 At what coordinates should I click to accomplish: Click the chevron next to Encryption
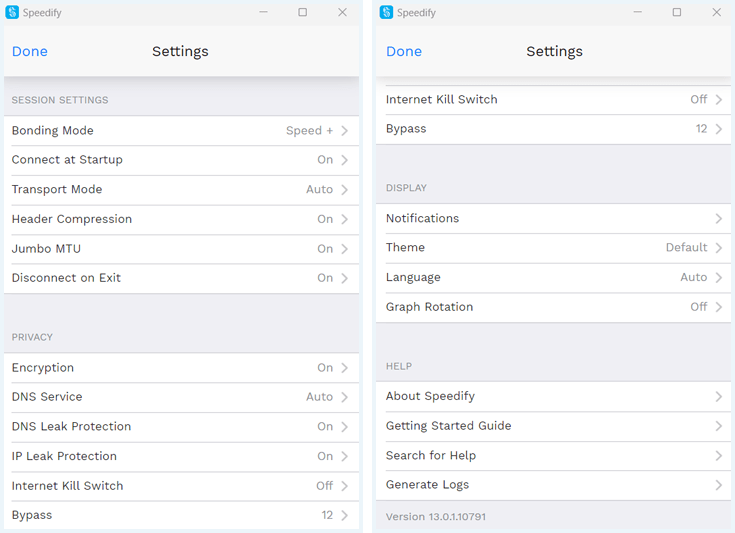click(x=345, y=368)
